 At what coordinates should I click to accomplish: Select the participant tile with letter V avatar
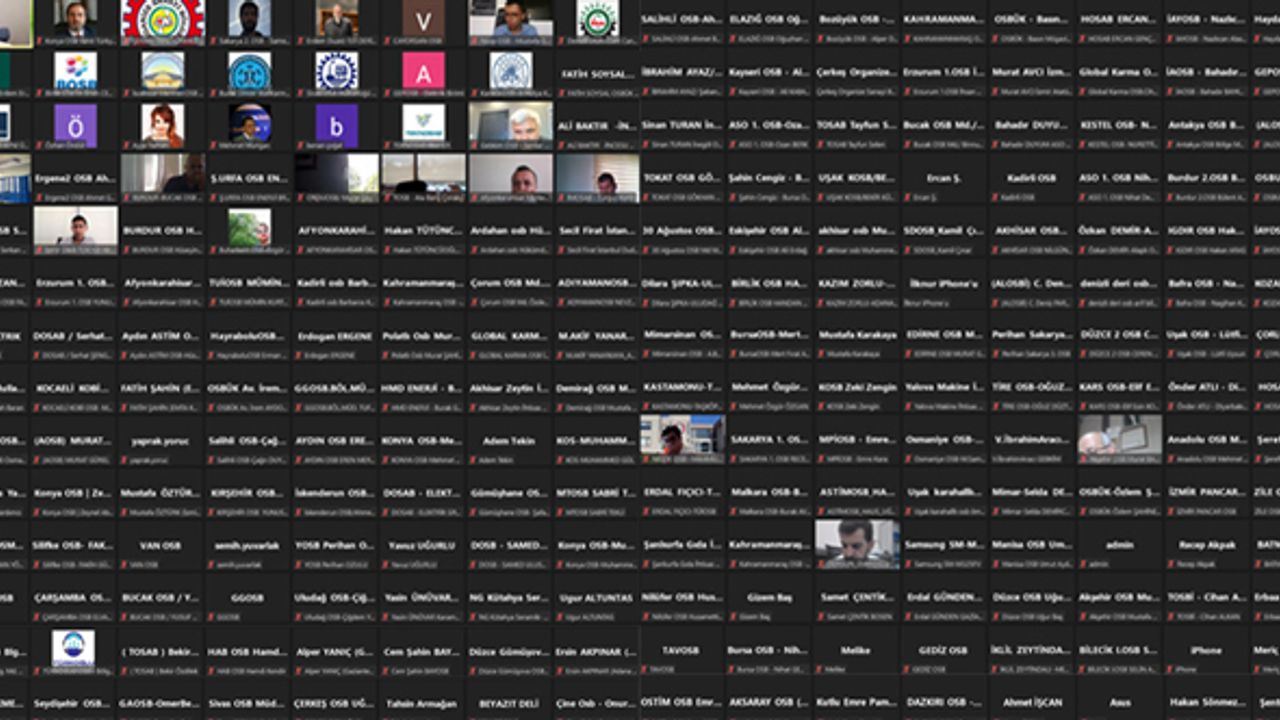coord(423,22)
